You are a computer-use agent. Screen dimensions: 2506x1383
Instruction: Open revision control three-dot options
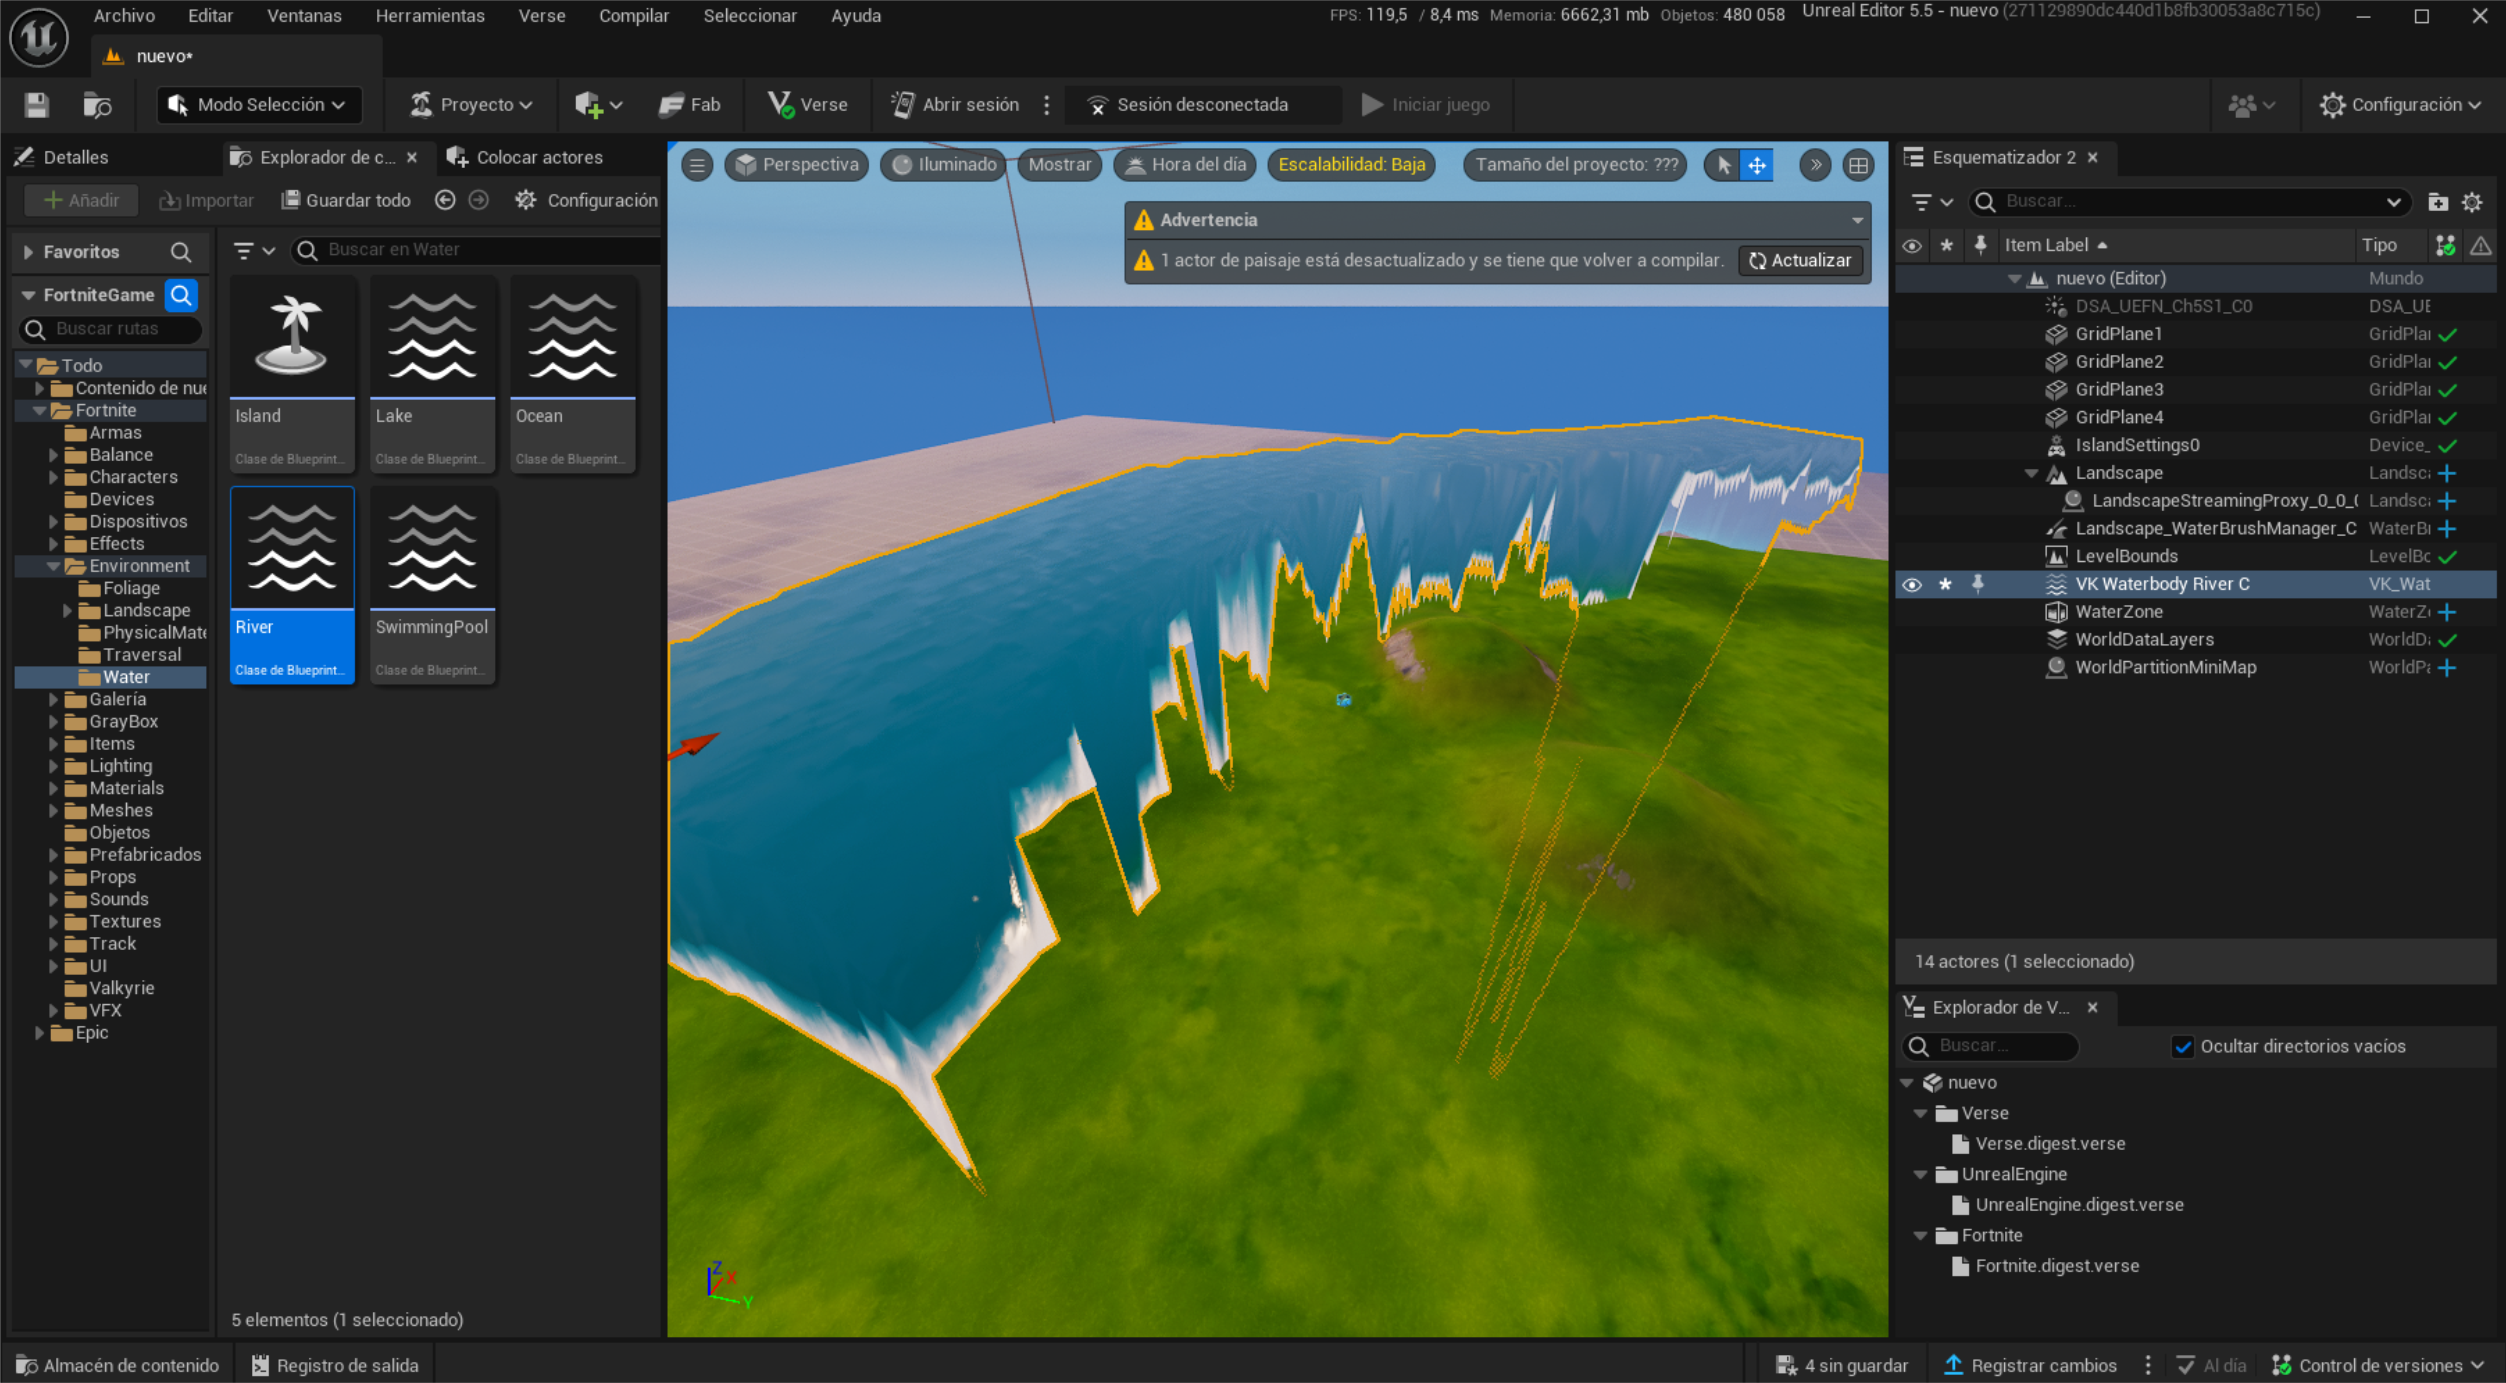click(x=2148, y=1365)
